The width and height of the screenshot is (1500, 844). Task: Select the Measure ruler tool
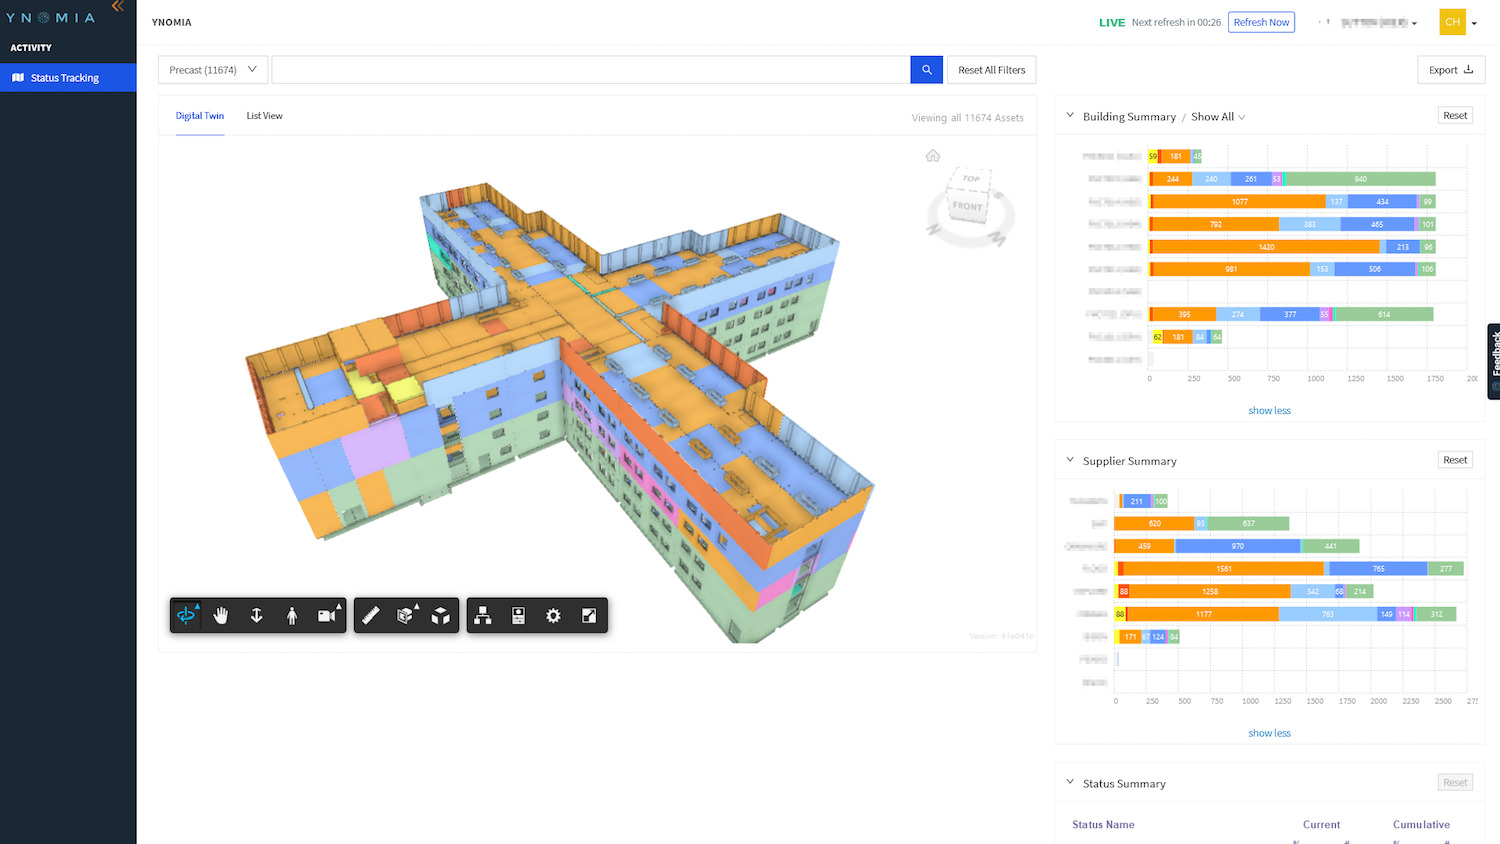[x=370, y=615]
